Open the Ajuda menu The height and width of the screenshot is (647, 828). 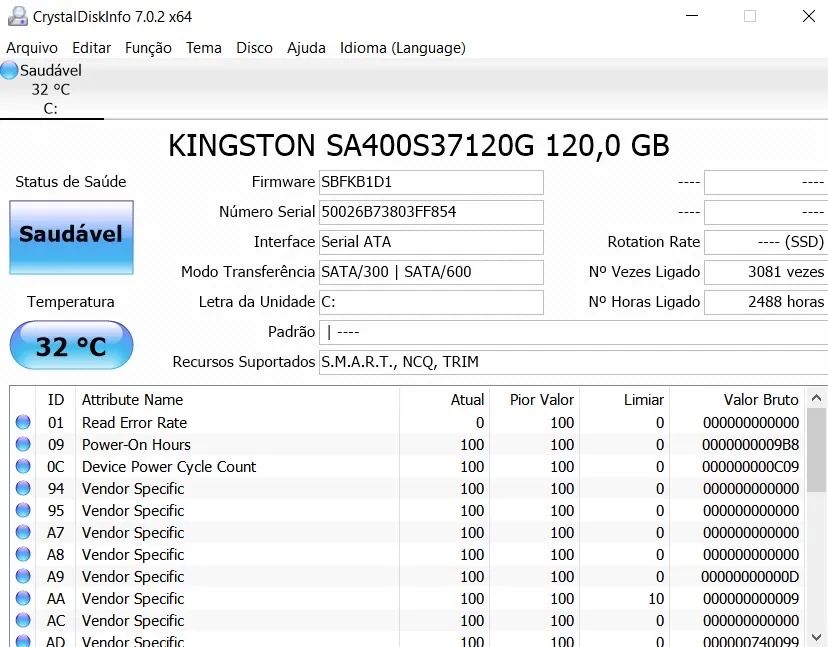coord(306,48)
